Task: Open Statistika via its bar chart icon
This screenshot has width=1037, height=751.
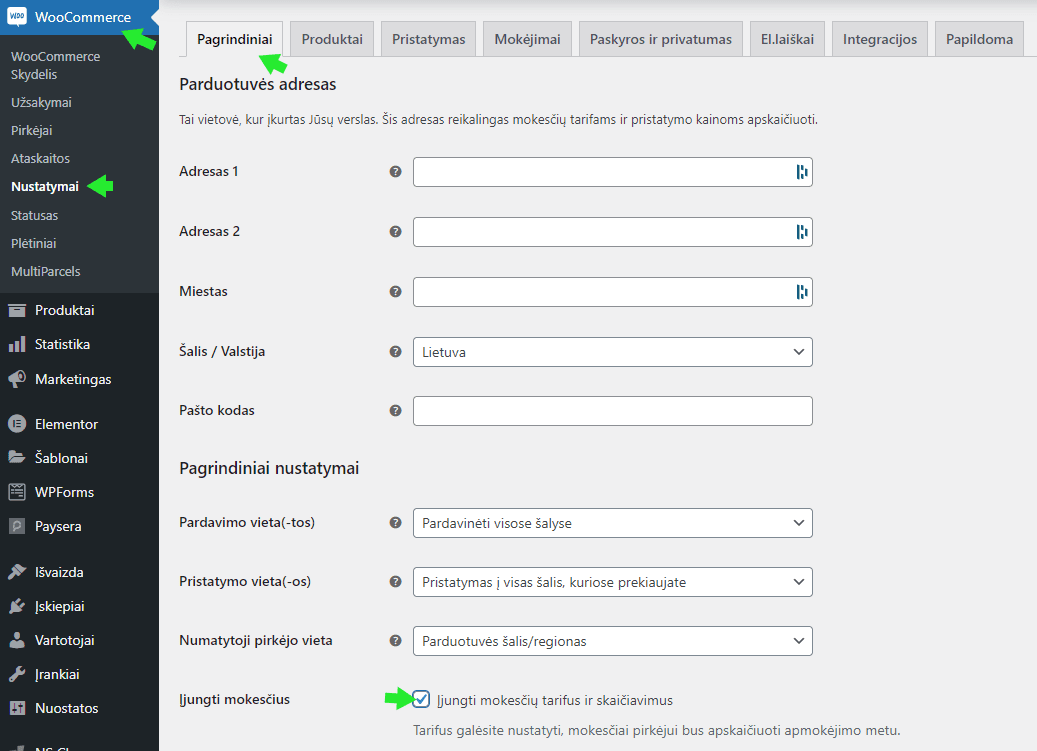Action: 17,344
